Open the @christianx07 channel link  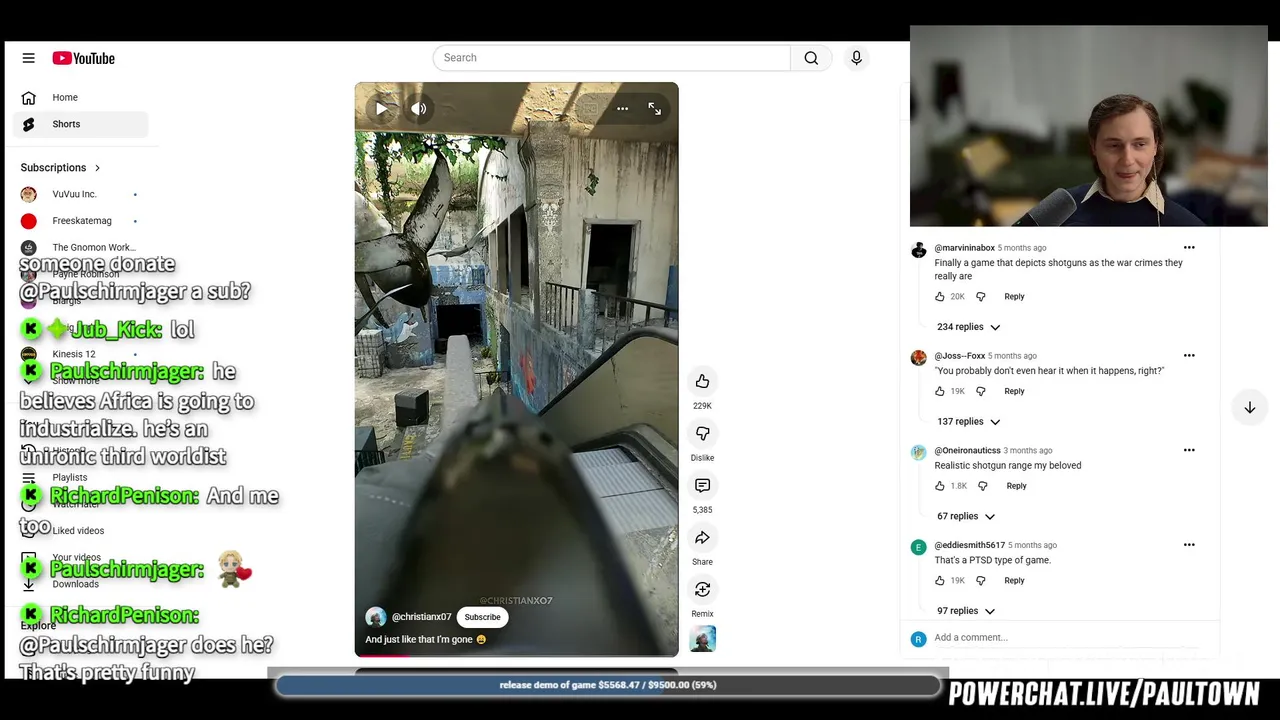[421, 617]
